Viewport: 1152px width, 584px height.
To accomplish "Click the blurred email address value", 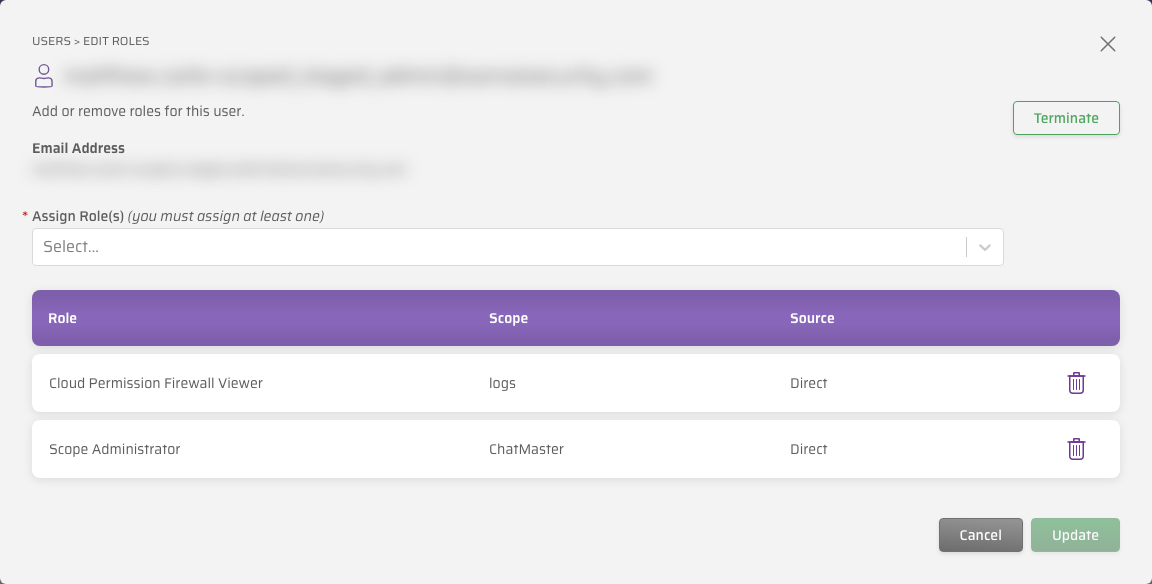I will click(218, 170).
